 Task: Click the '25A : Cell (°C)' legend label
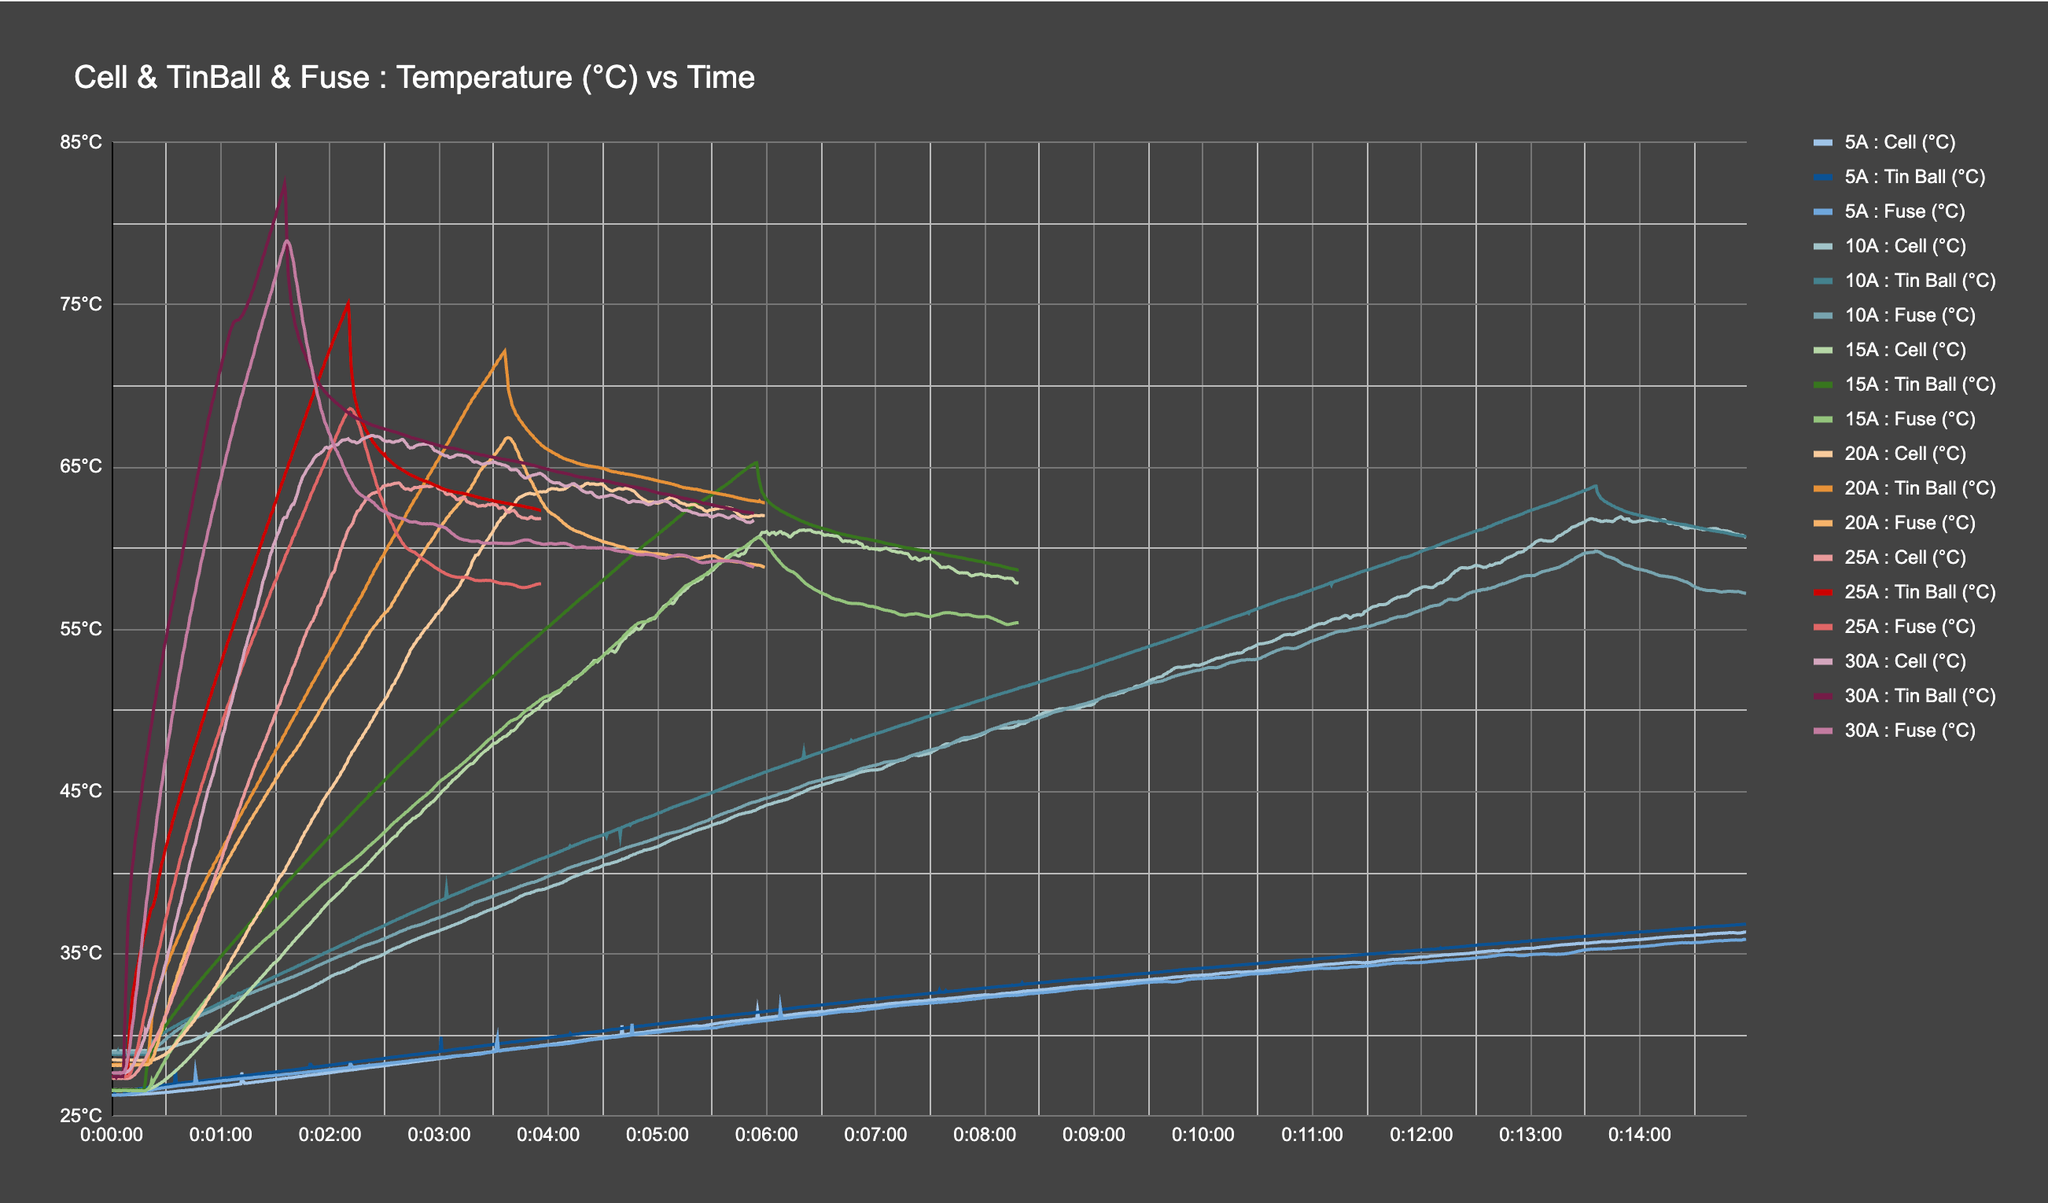[x=1905, y=558]
